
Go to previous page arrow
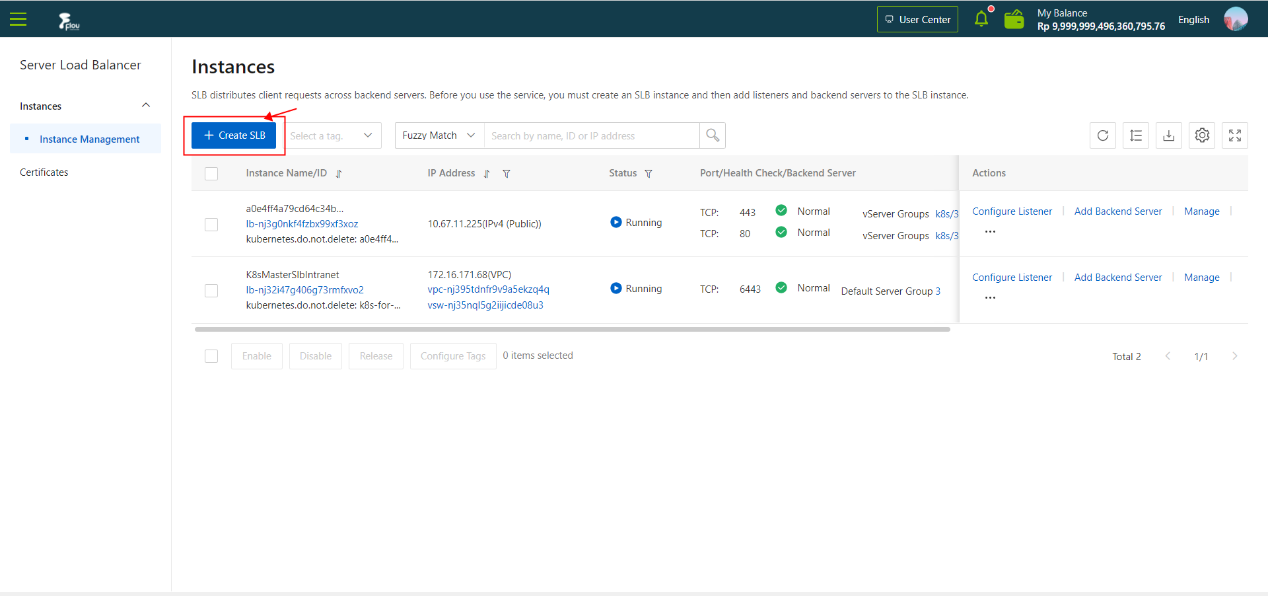point(1167,356)
